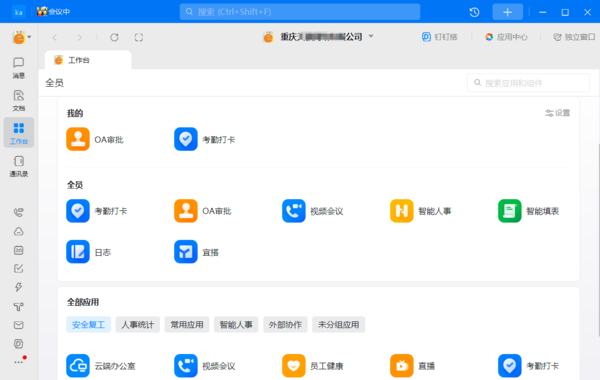The height and width of the screenshot is (380, 600).
Task: Go back with the left arrow
Action: (x=55, y=37)
